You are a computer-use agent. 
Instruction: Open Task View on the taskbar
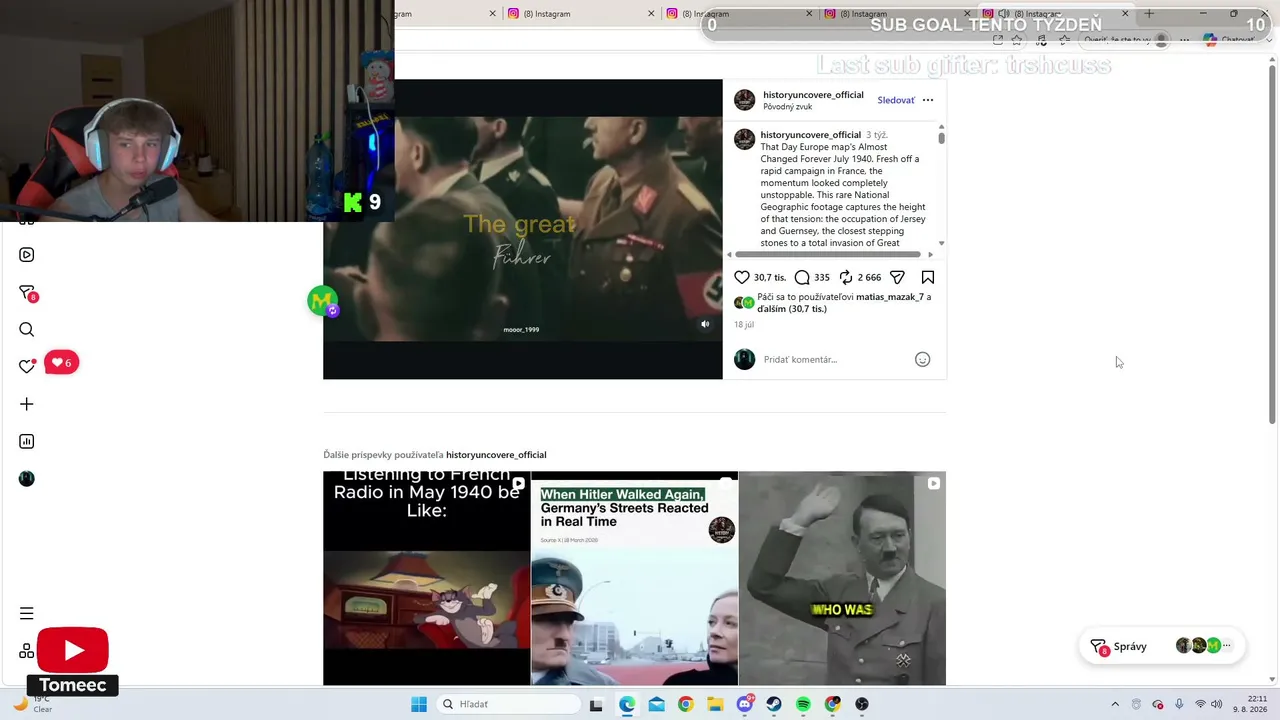tap(596, 704)
